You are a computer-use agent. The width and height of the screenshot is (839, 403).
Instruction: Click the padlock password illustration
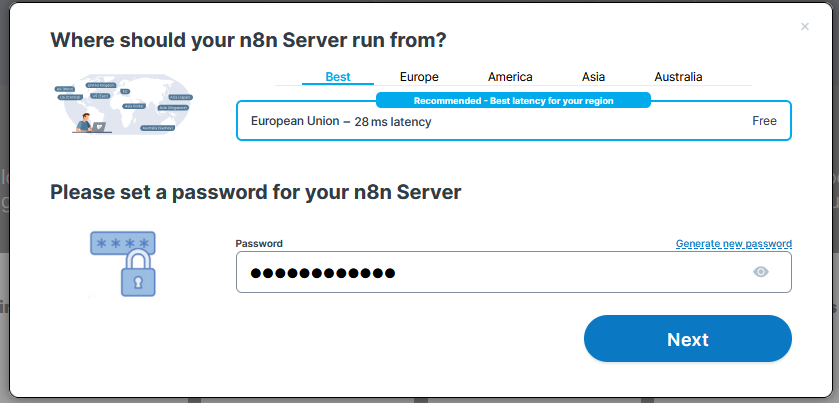tap(123, 263)
